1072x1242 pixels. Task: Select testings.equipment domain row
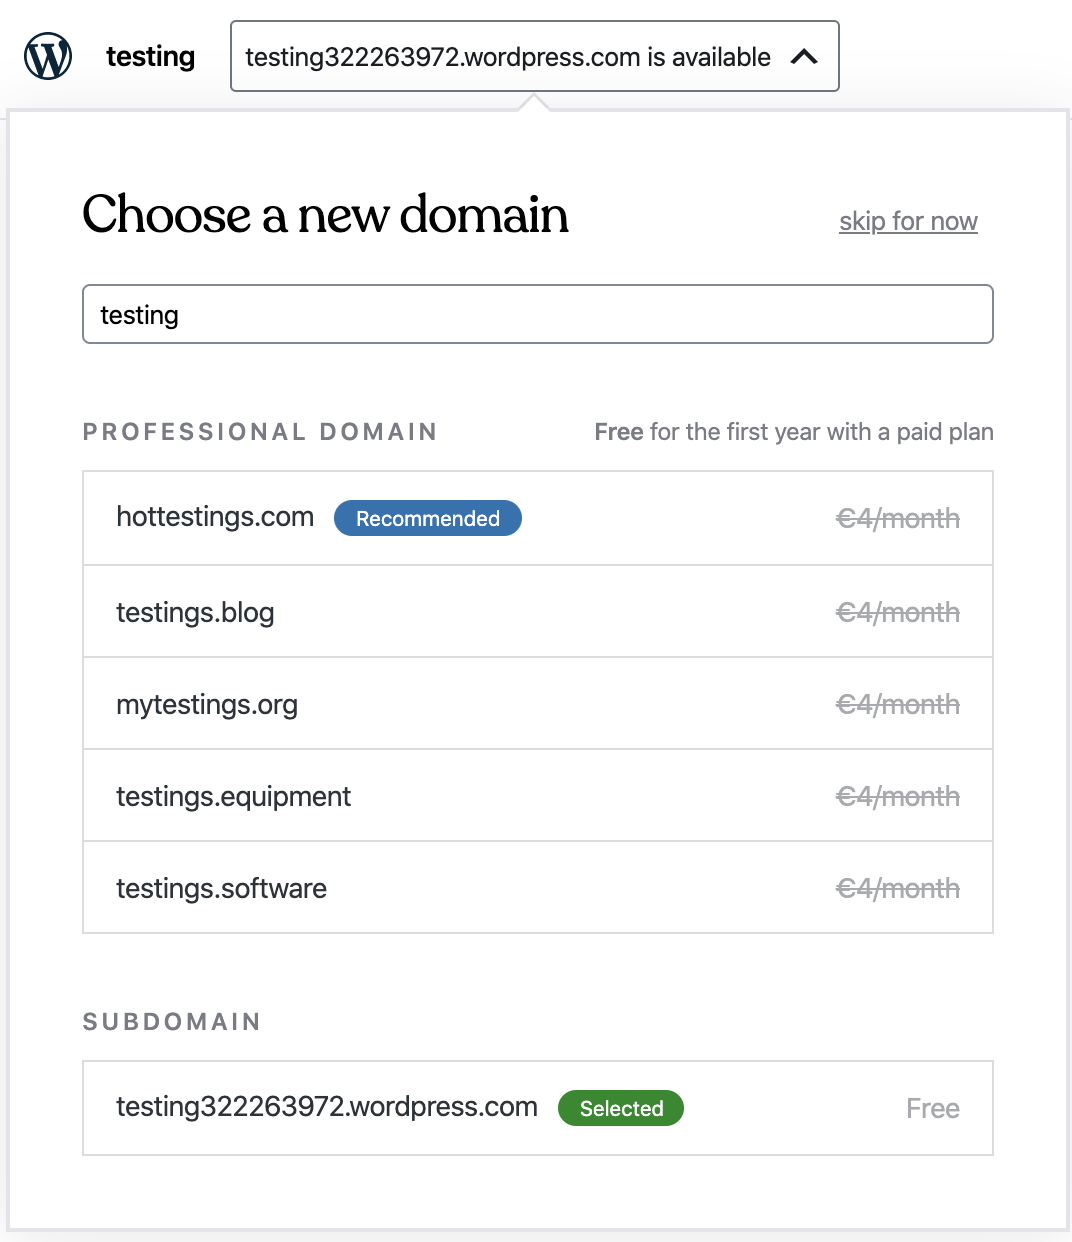[538, 795]
